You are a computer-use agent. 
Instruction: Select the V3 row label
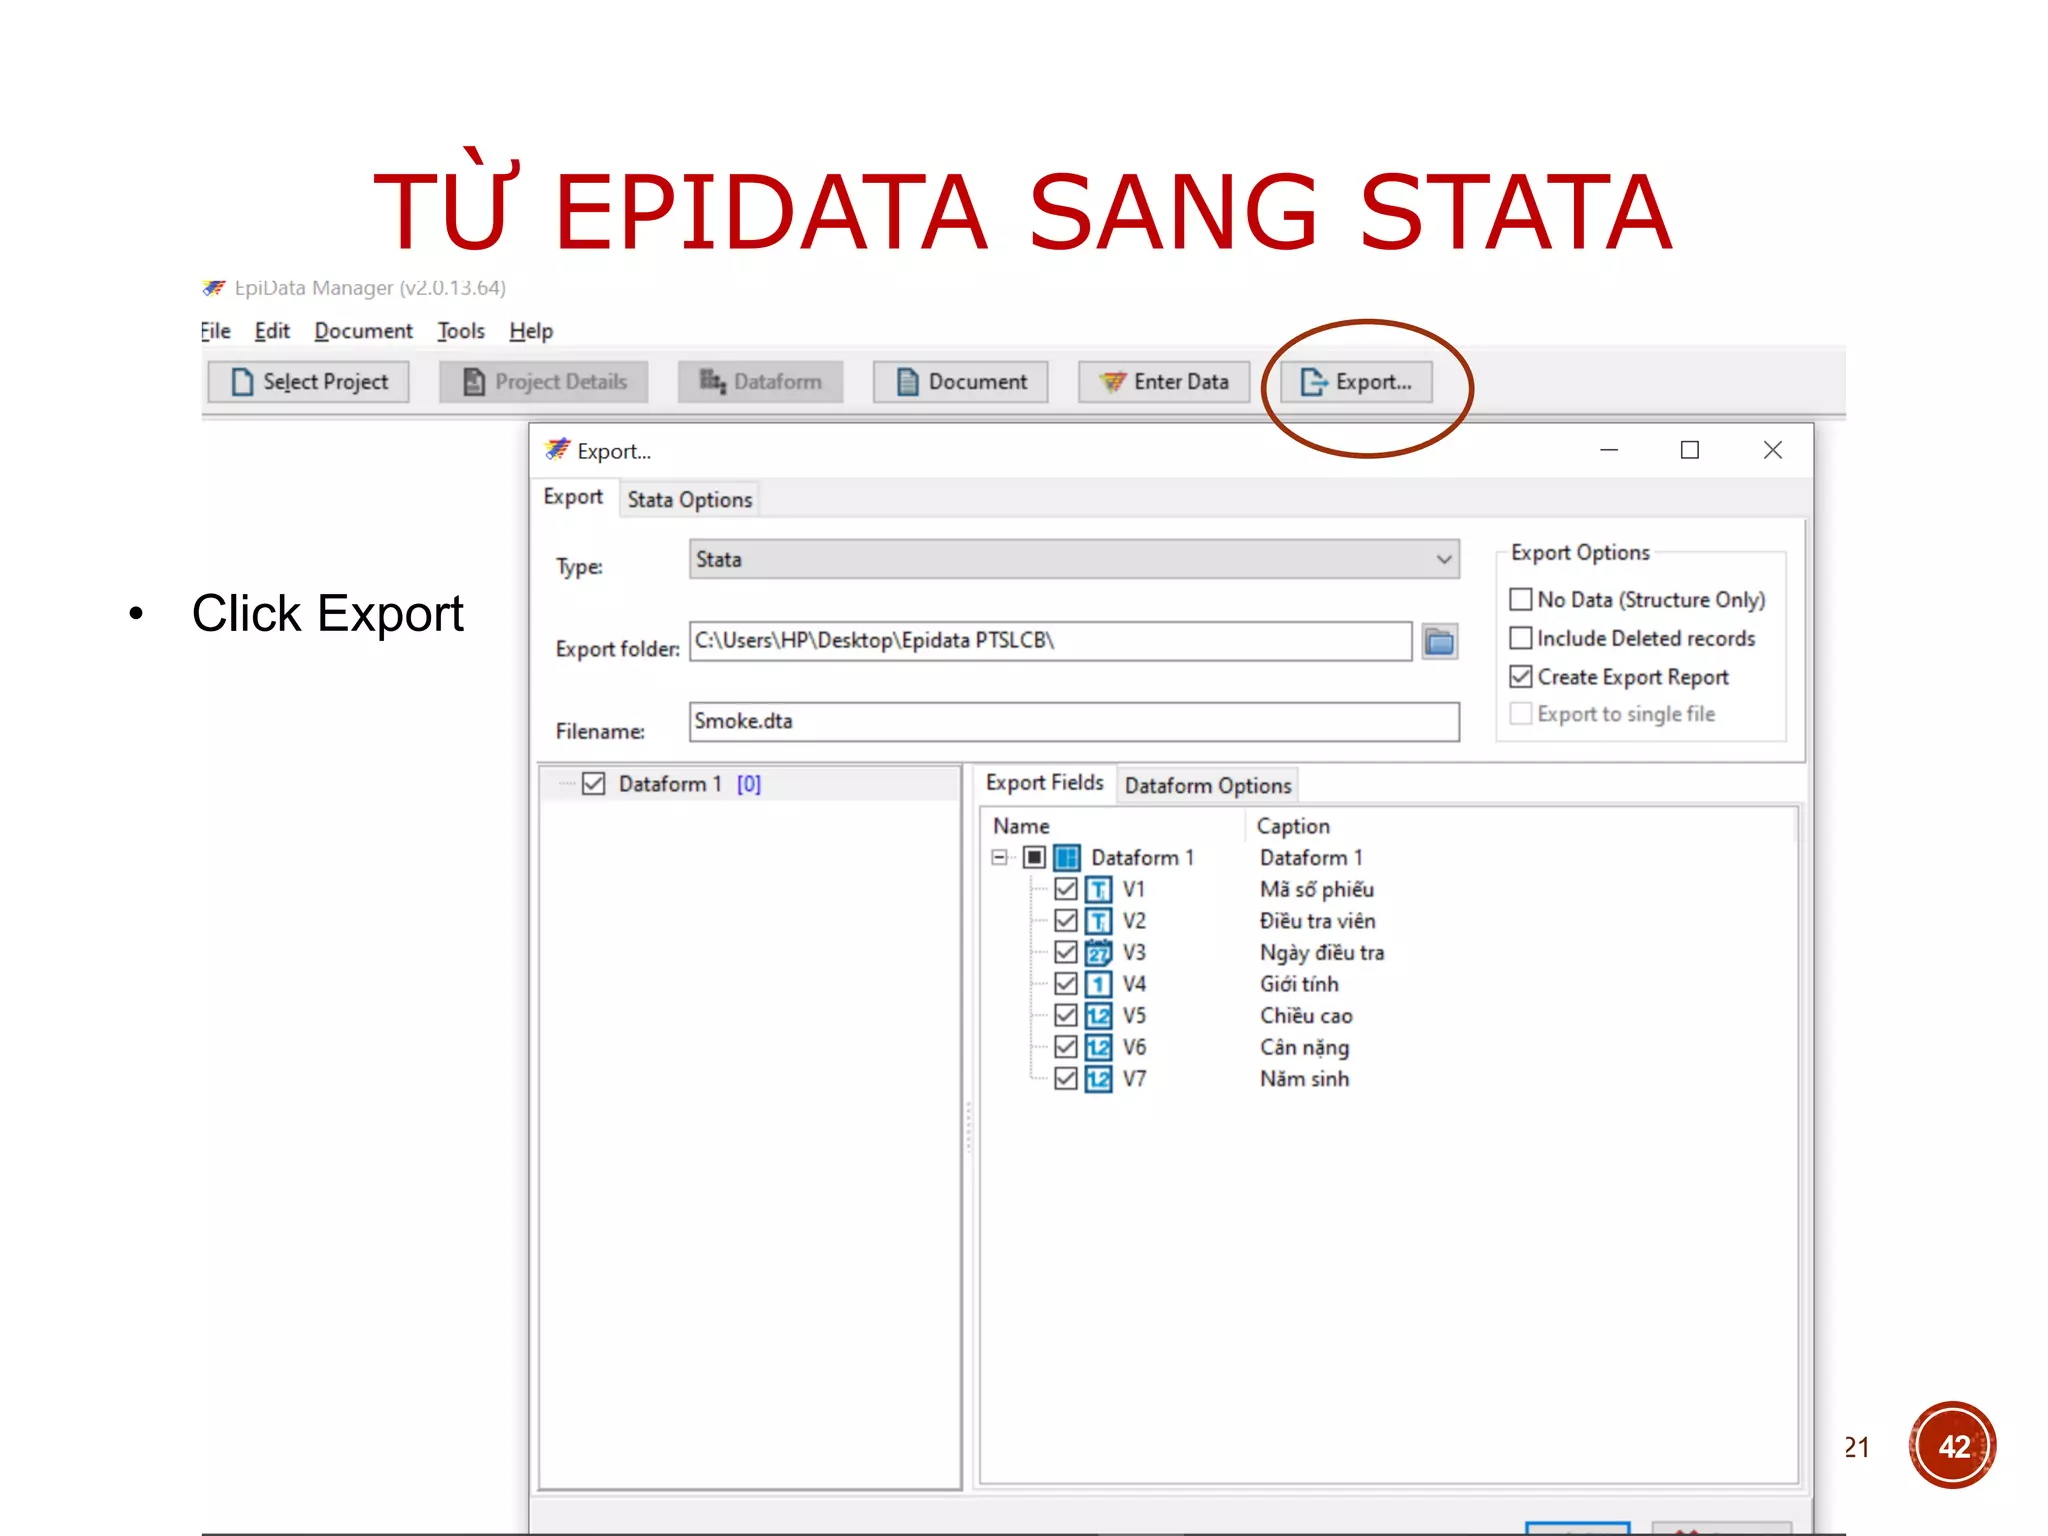(1134, 952)
